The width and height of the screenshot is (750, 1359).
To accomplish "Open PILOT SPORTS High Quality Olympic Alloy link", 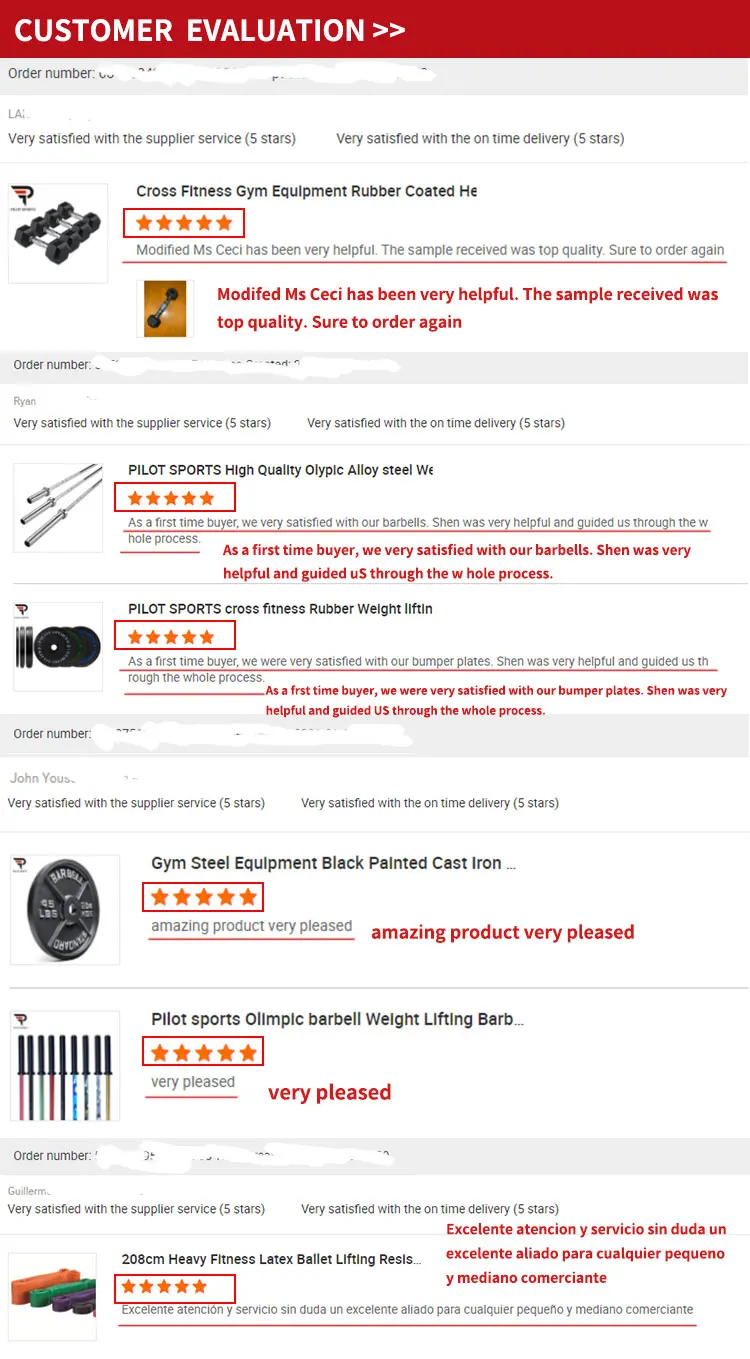I will (280, 470).
